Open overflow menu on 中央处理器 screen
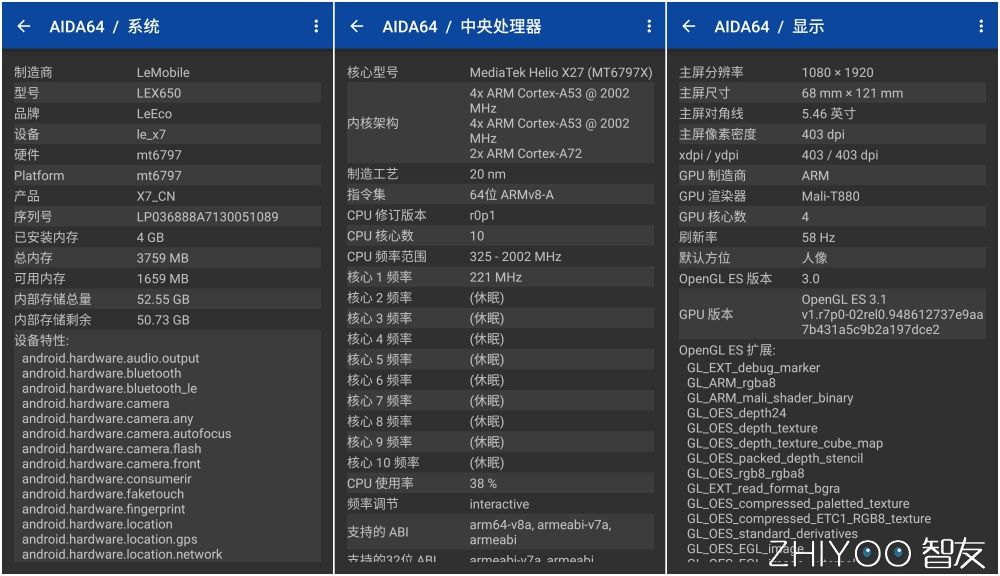The height and width of the screenshot is (576, 1000). tap(649, 26)
